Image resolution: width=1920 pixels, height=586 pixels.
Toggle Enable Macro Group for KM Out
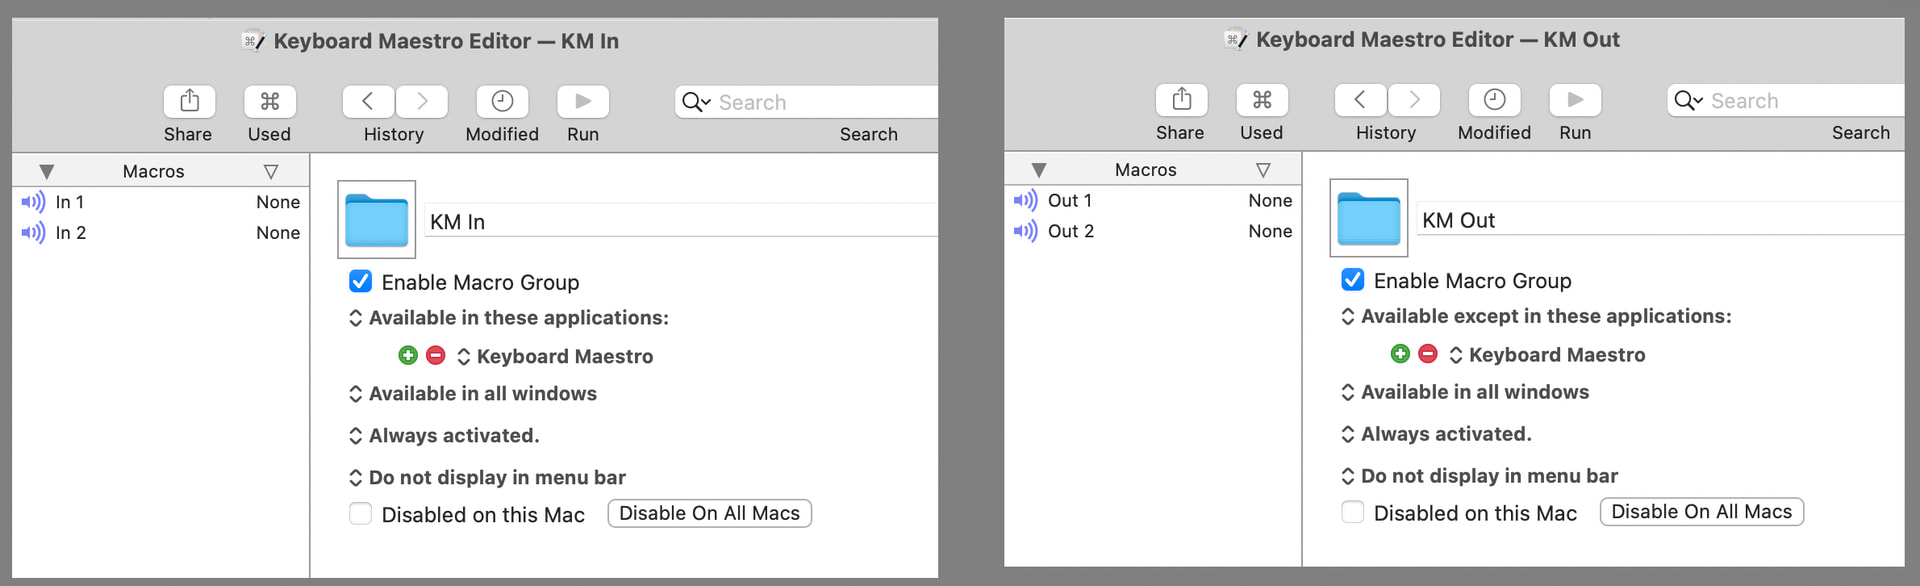pos(1352,279)
